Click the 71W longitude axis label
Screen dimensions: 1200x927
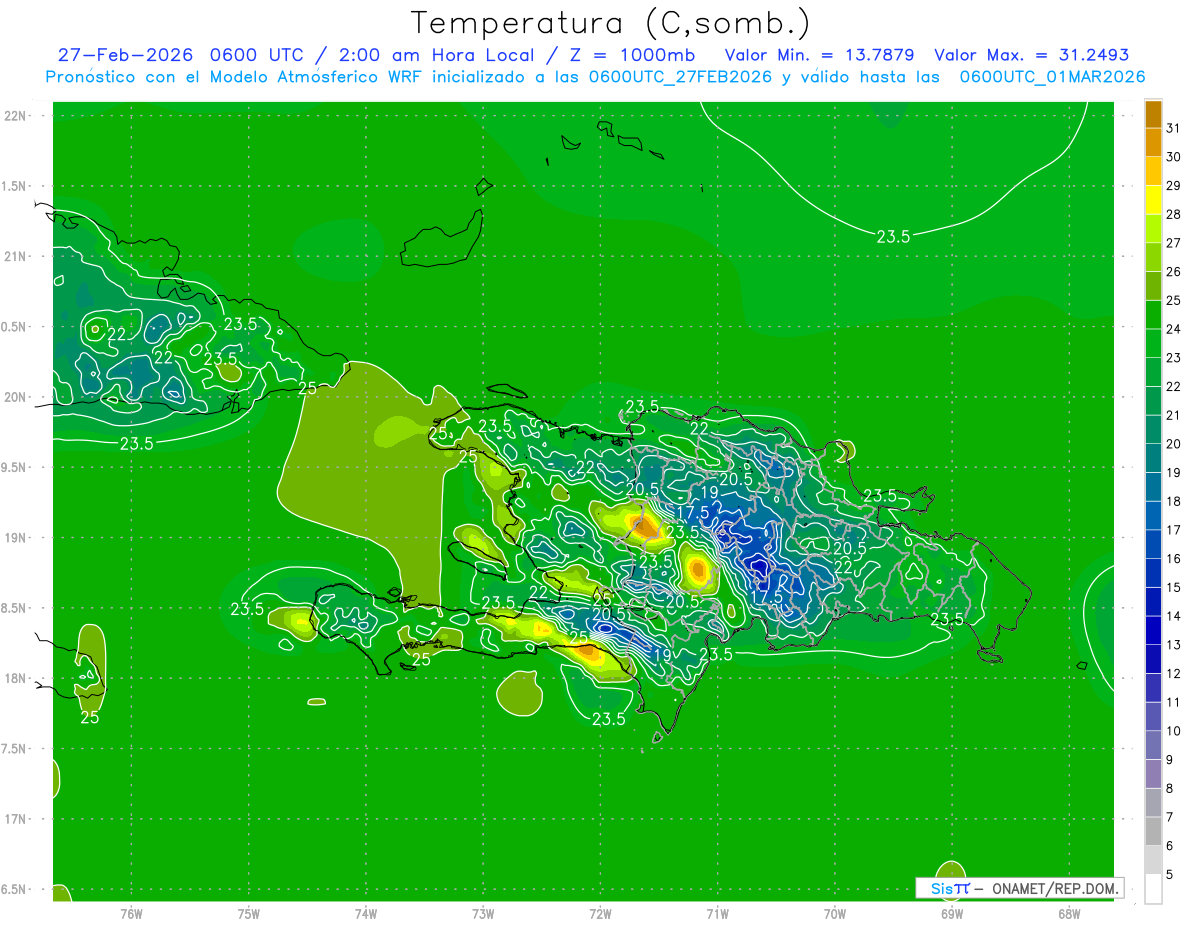(717, 913)
